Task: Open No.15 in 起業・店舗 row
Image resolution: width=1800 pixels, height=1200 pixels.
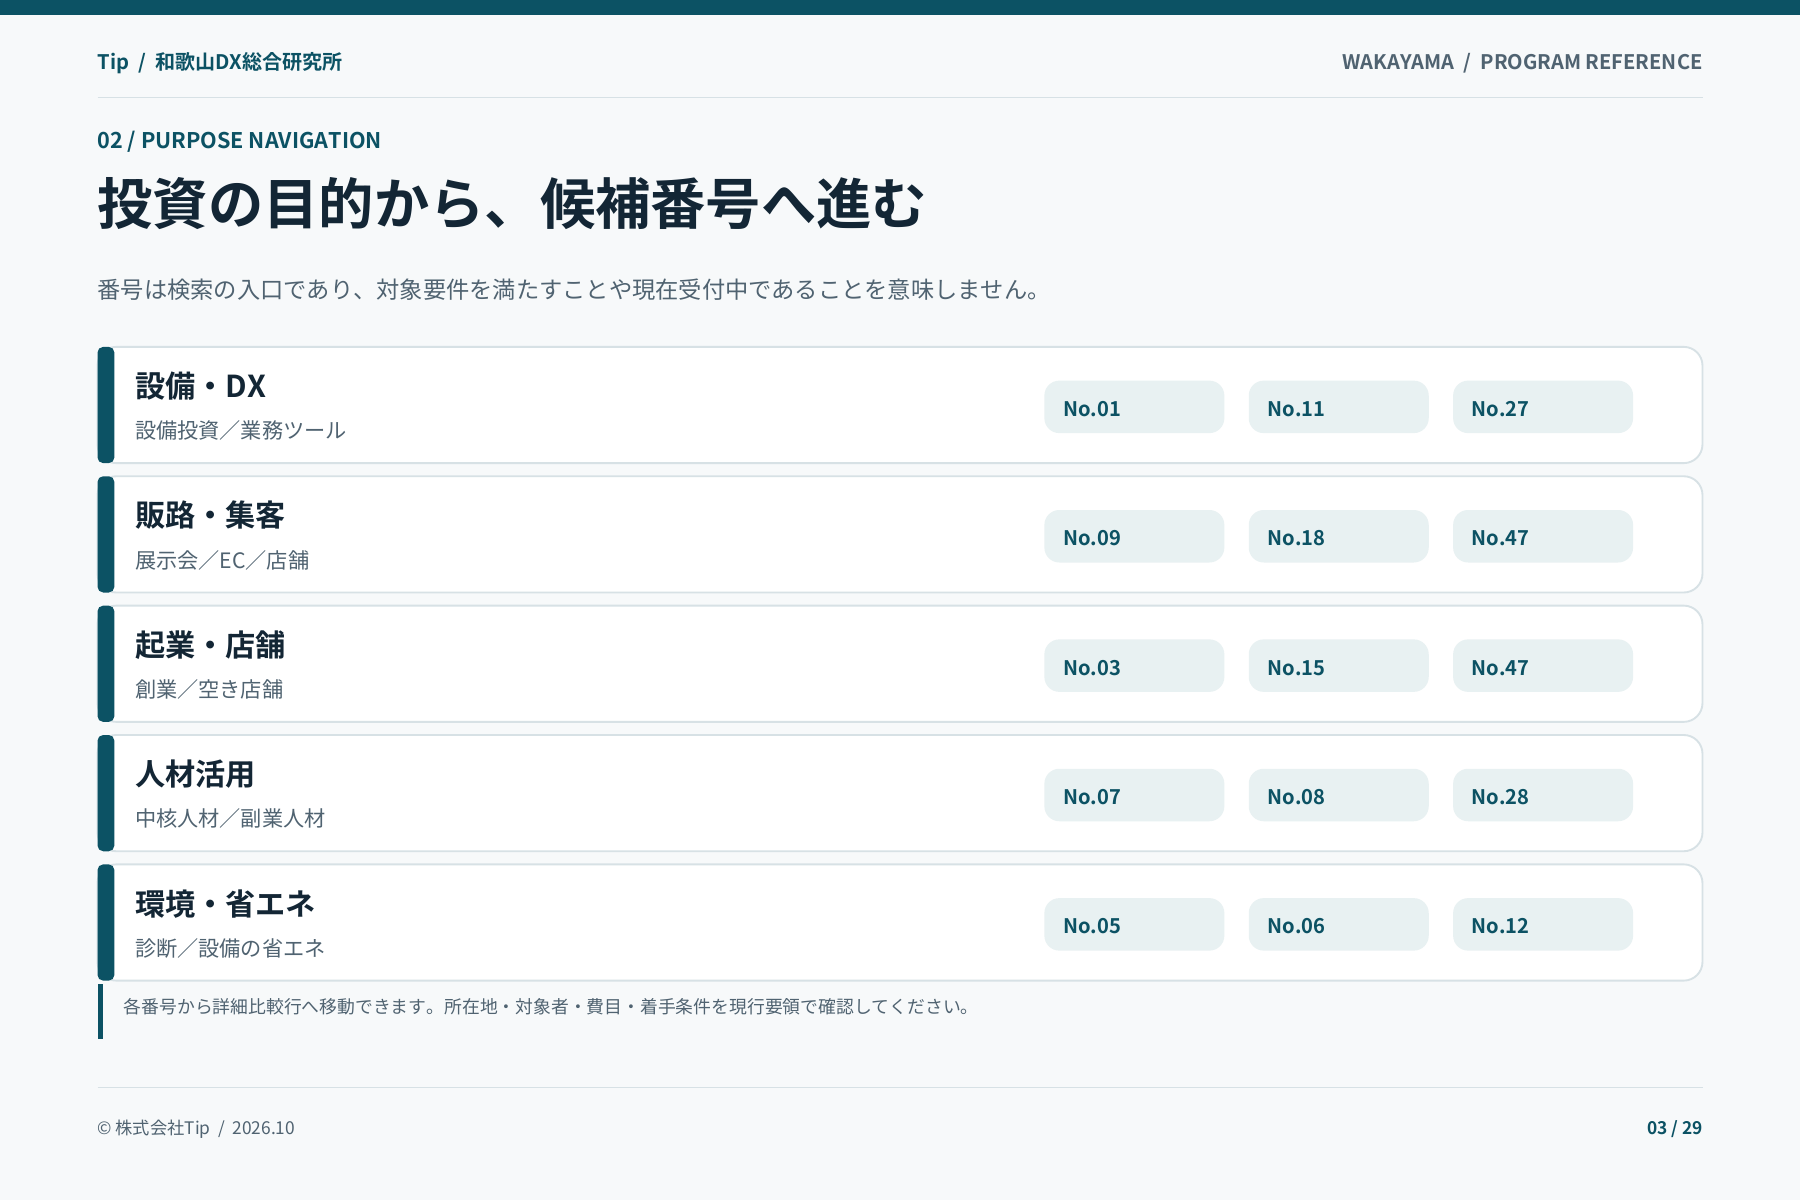Action: click(x=1338, y=666)
